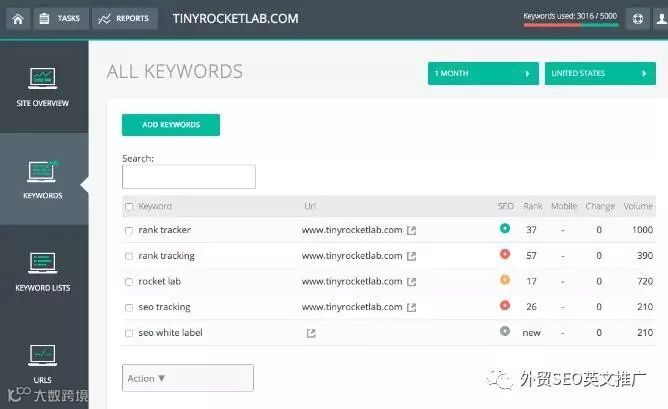Sort by Url column header
The image size is (668, 409).
(310, 206)
